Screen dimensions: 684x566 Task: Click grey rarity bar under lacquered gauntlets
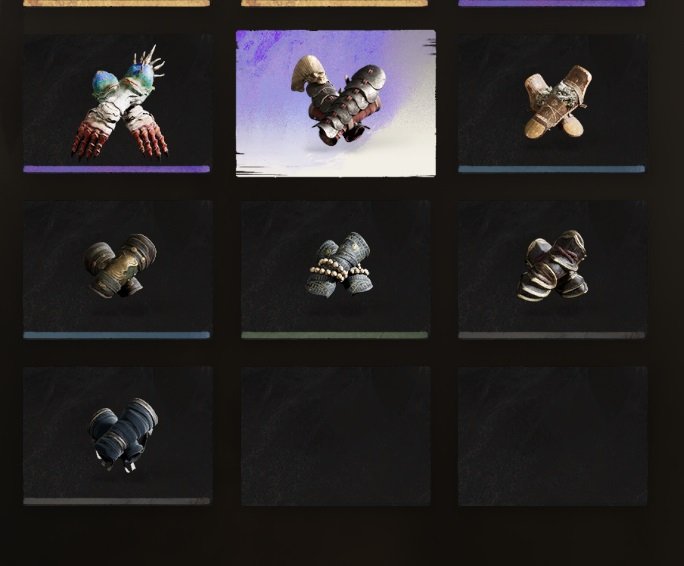coord(551,335)
